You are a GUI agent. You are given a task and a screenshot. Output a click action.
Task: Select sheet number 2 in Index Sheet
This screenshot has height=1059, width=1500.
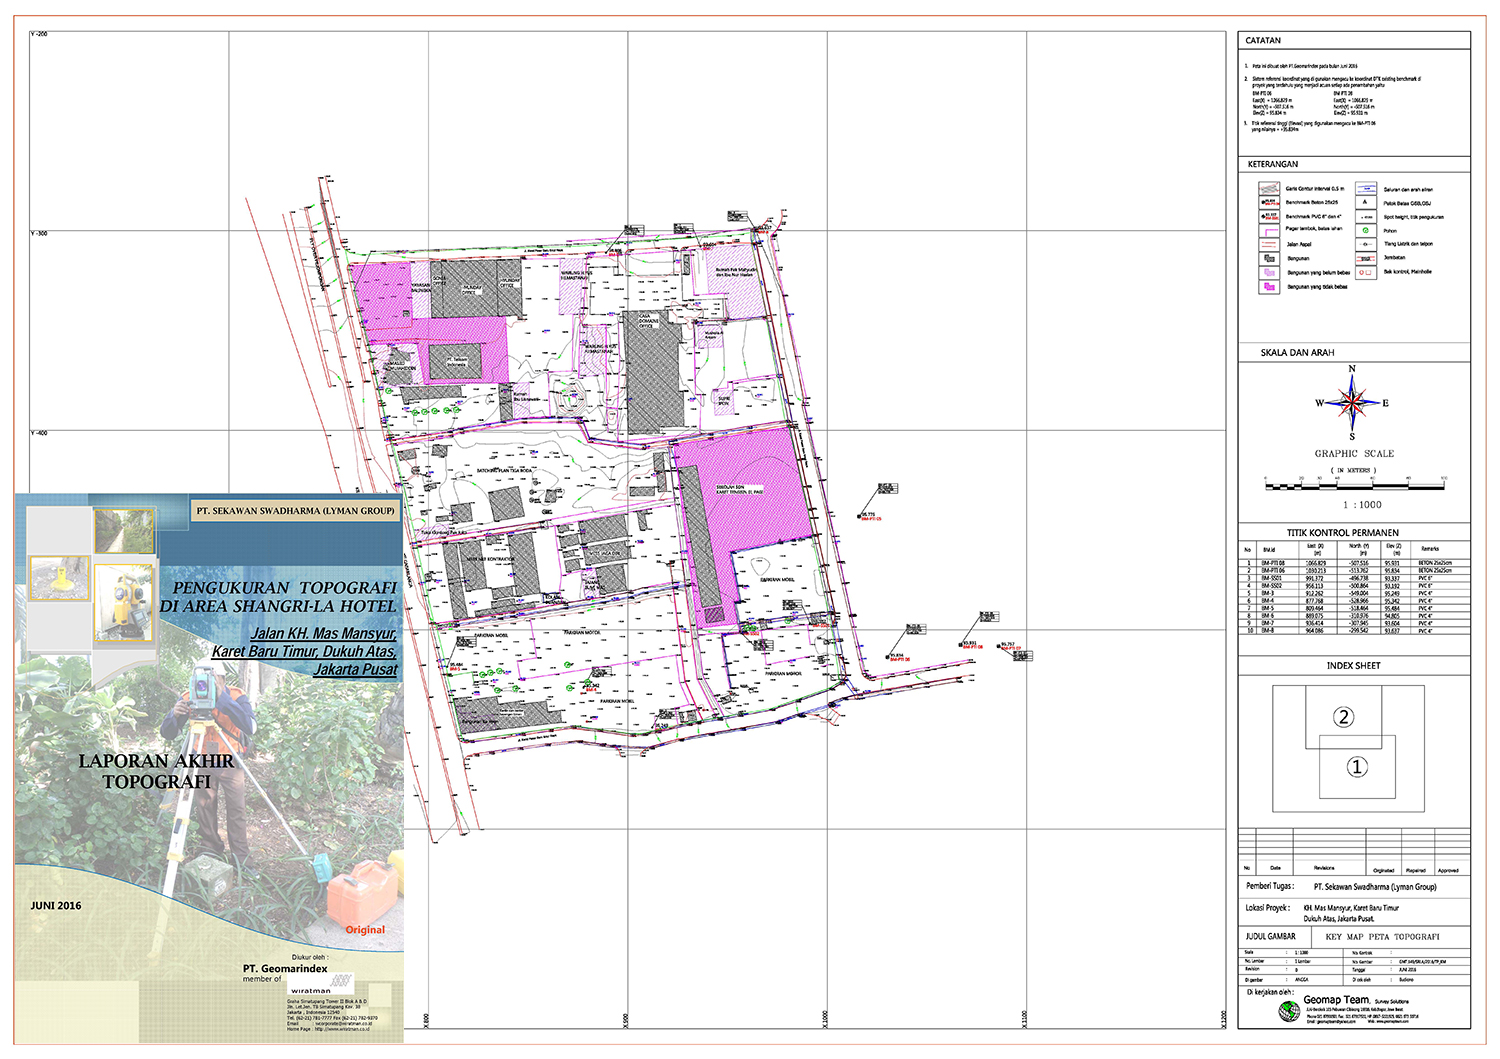pos(1344,717)
